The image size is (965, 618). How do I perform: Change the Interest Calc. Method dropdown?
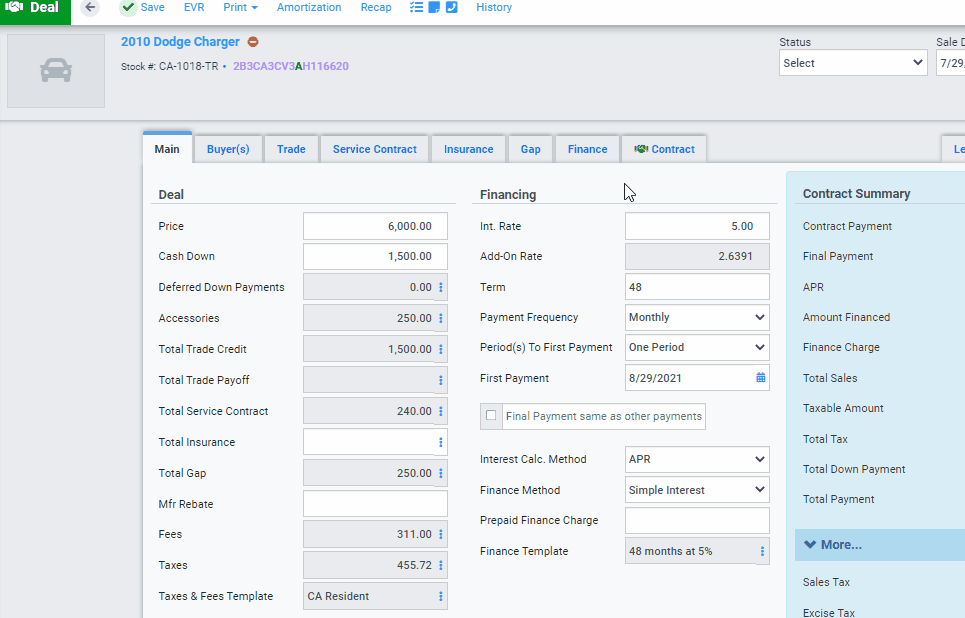pyautogui.click(x=696, y=459)
